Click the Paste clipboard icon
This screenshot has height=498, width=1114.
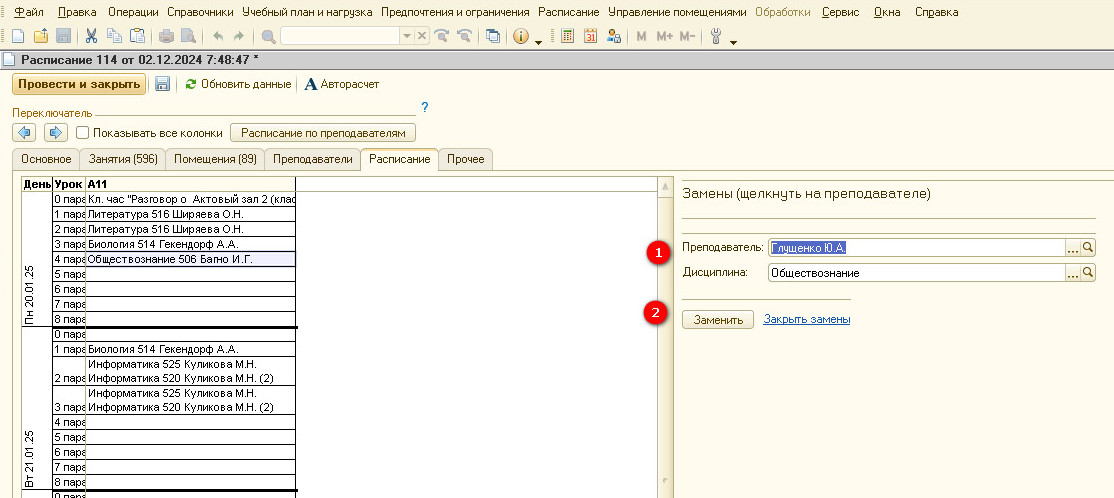[137, 36]
